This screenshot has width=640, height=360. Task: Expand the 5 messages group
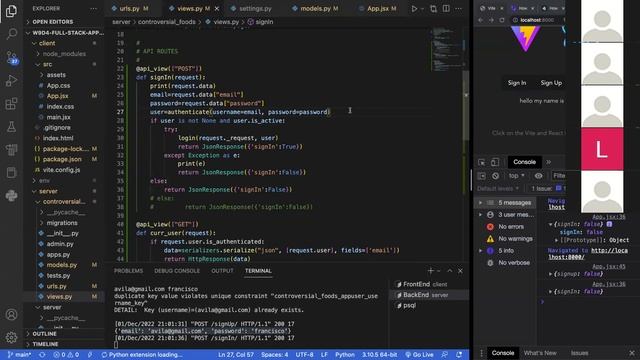(506, 202)
